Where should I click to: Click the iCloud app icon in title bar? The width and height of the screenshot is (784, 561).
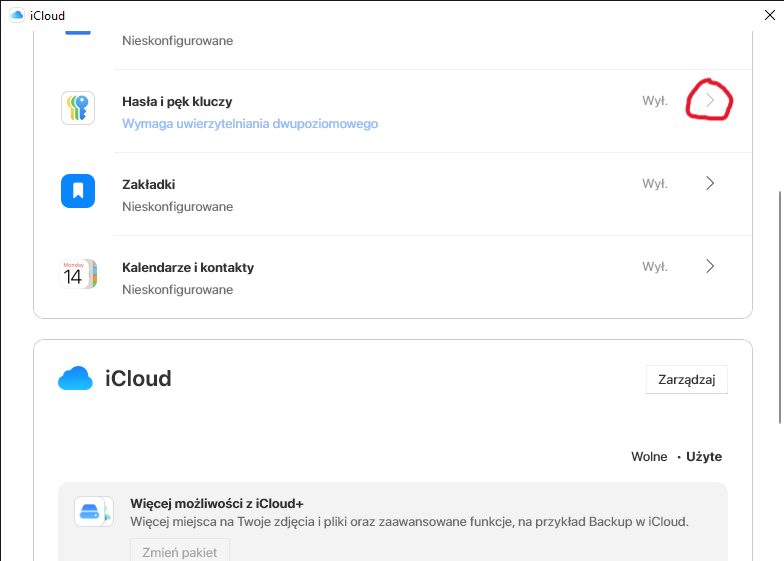coord(17,15)
